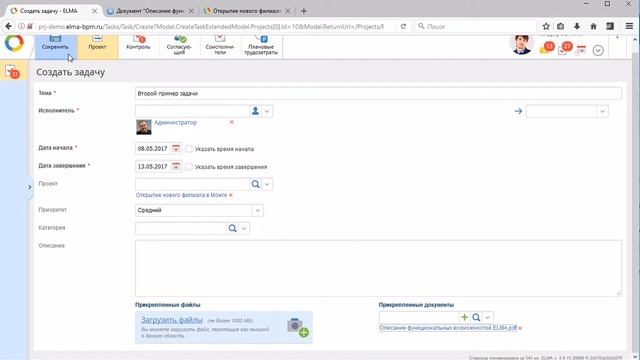Open calendar picker for Дата завершения
The image size is (640, 360).
pyautogui.click(x=176, y=167)
